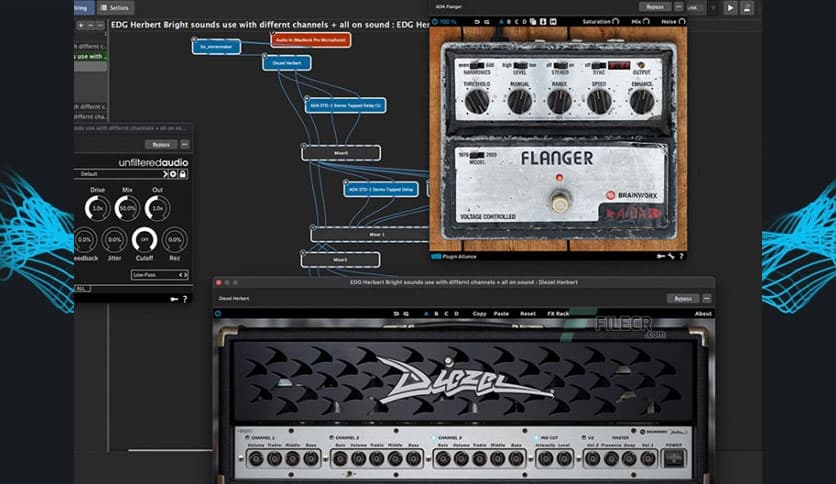Toggle the Harmonics even/odd switch on Flanger
The image size is (836, 484).
click(477, 65)
